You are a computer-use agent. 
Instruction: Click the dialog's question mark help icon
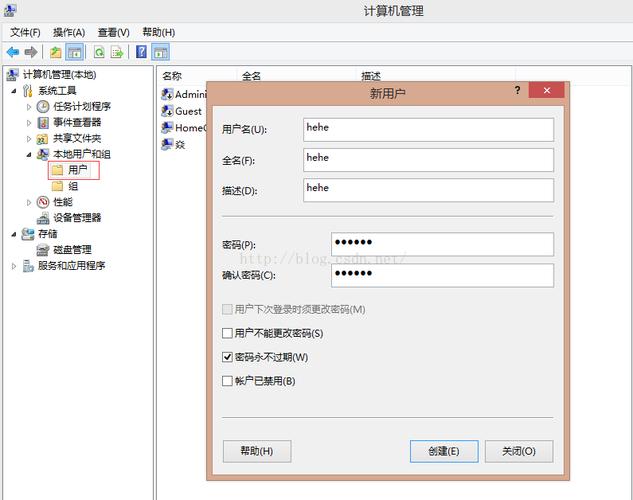coord(518,90)
